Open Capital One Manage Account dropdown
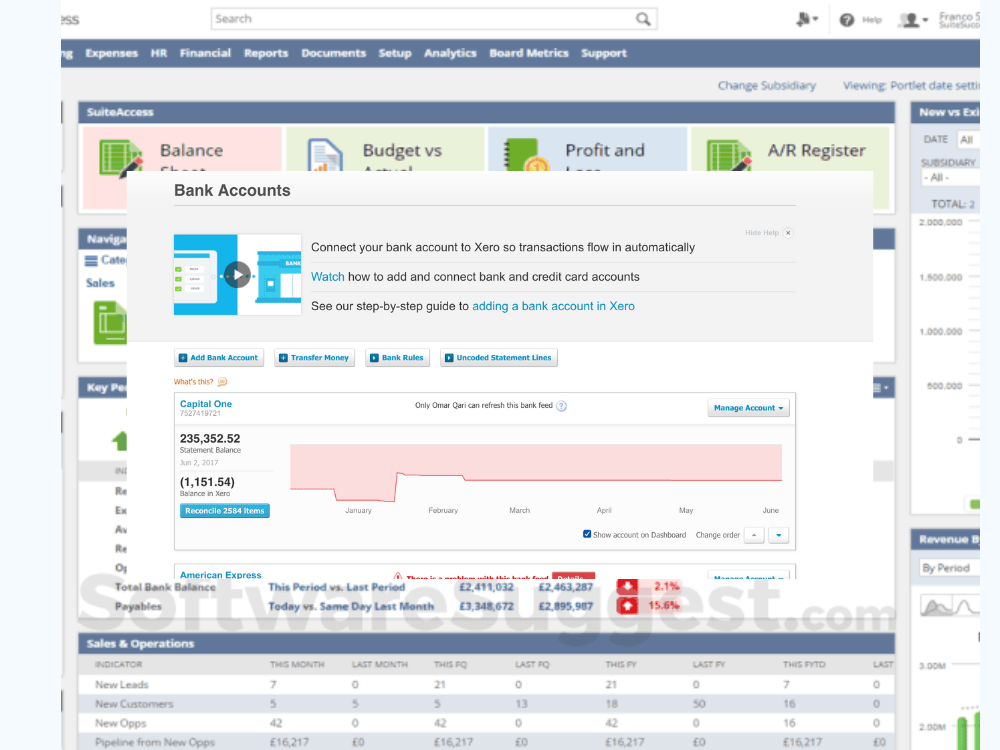The image size is (1000, 750). [748, 408]
